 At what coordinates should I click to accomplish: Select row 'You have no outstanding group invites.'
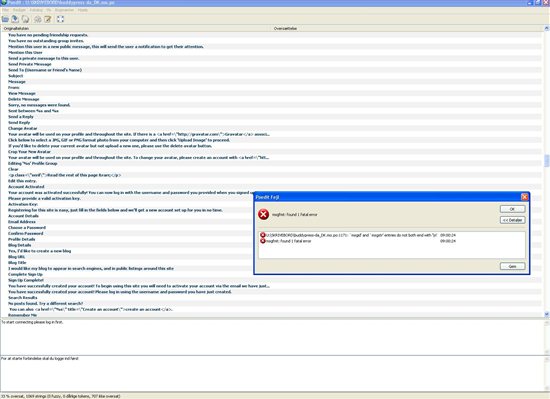[x=272, y=41]
